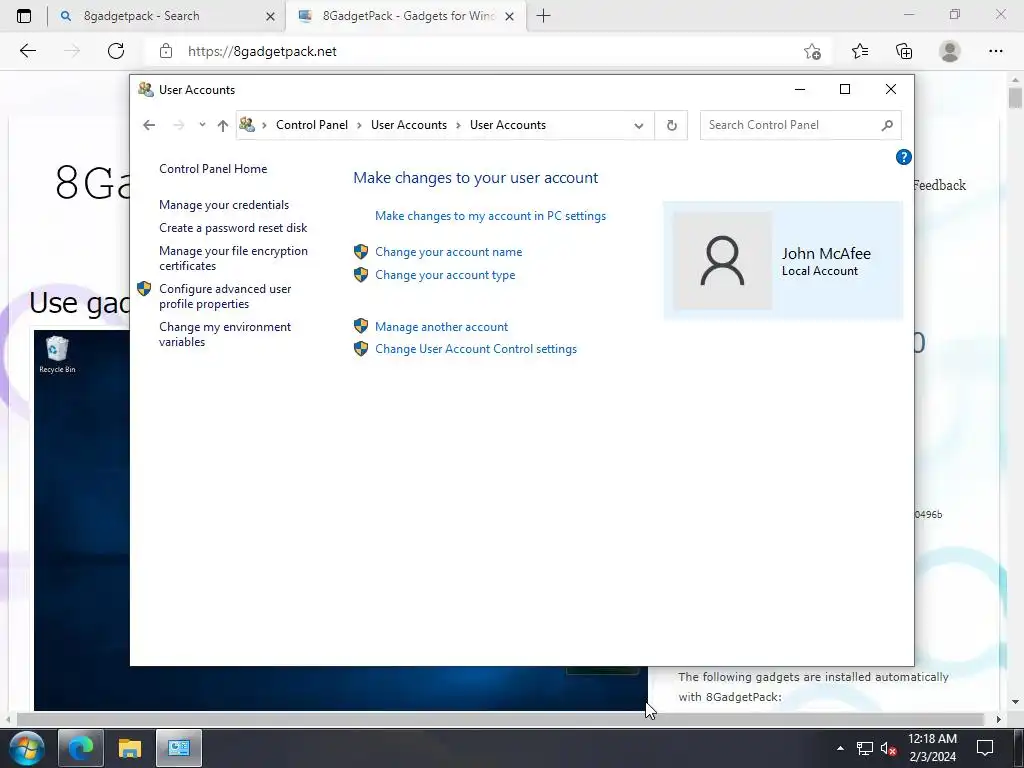Screen dimensions: 1024x768
Task: Click Control Panel taskbar button
Action: tap(178, 748)
